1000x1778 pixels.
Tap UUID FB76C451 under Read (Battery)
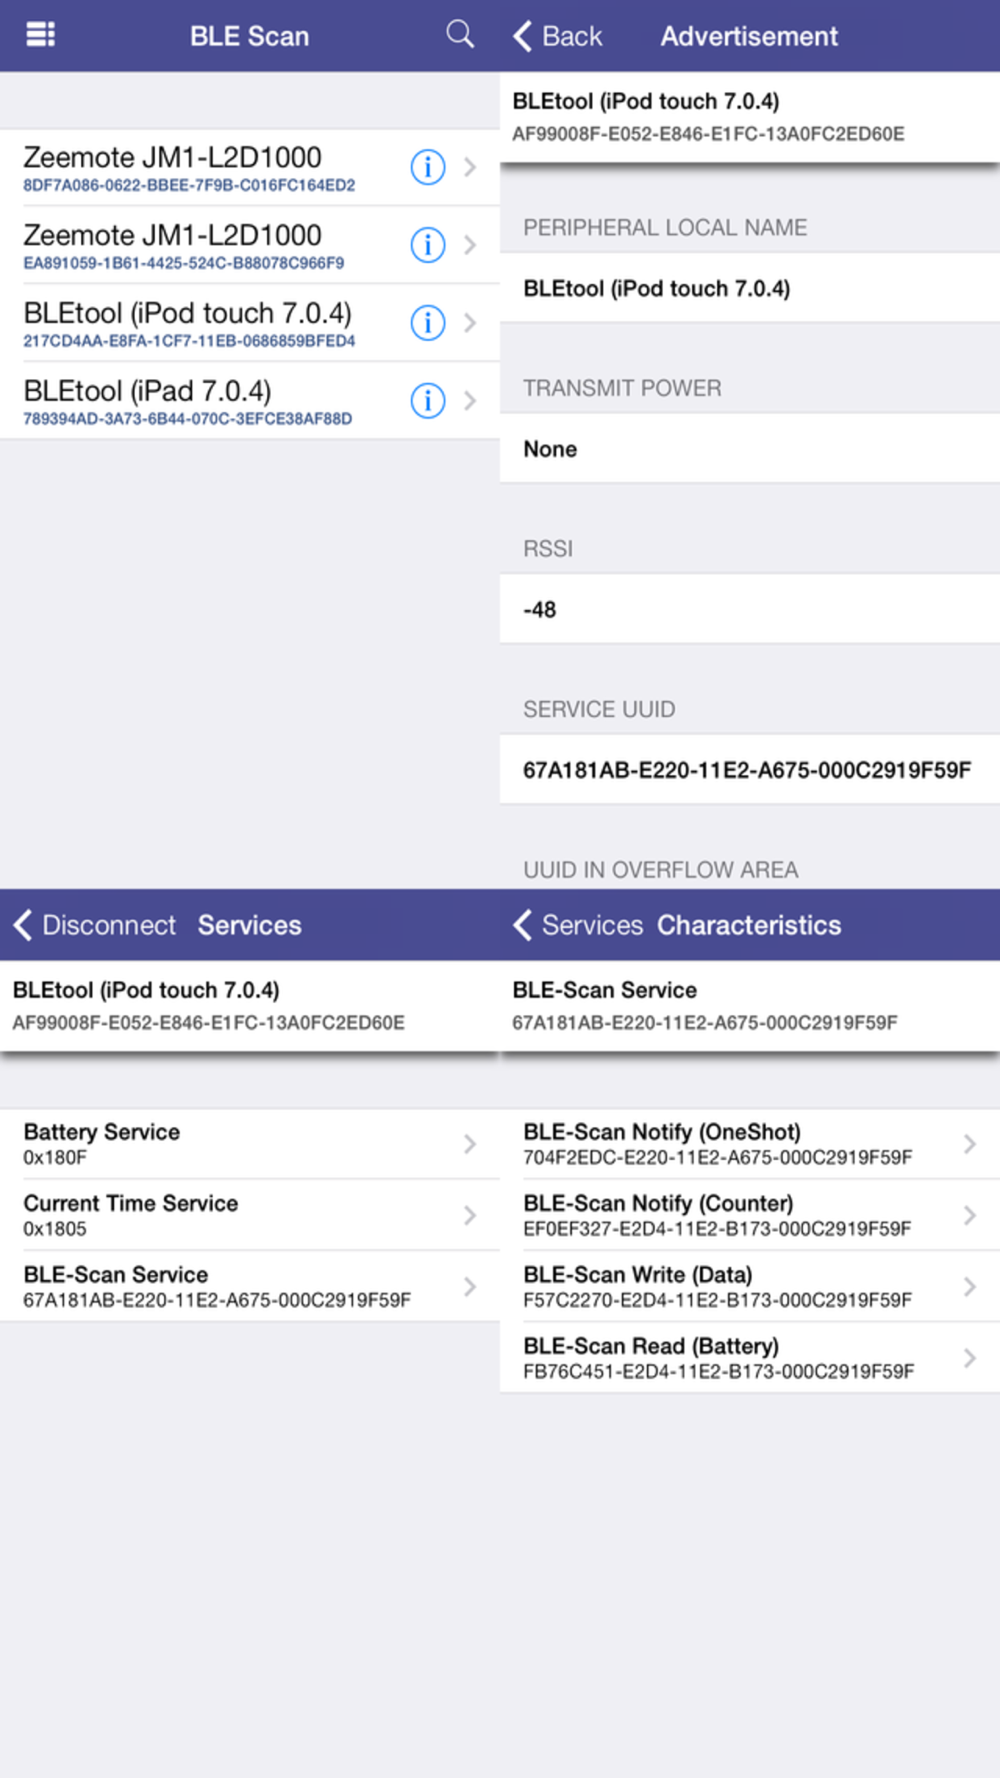tap(719, 1371)
